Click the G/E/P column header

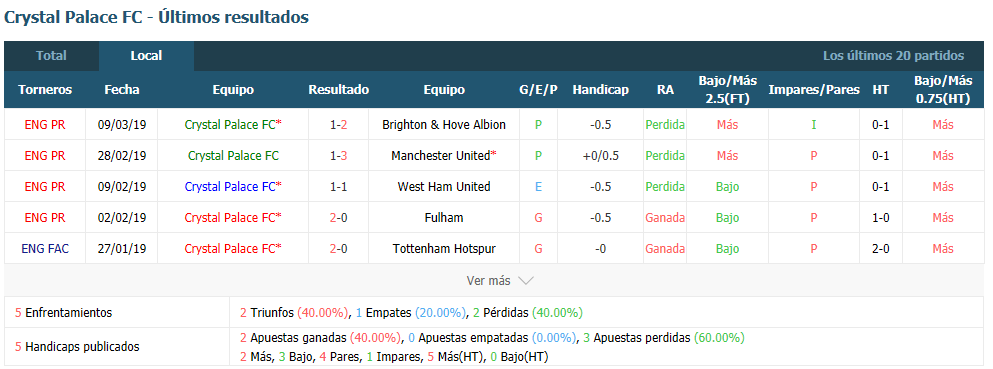click(x=538, y=90)
